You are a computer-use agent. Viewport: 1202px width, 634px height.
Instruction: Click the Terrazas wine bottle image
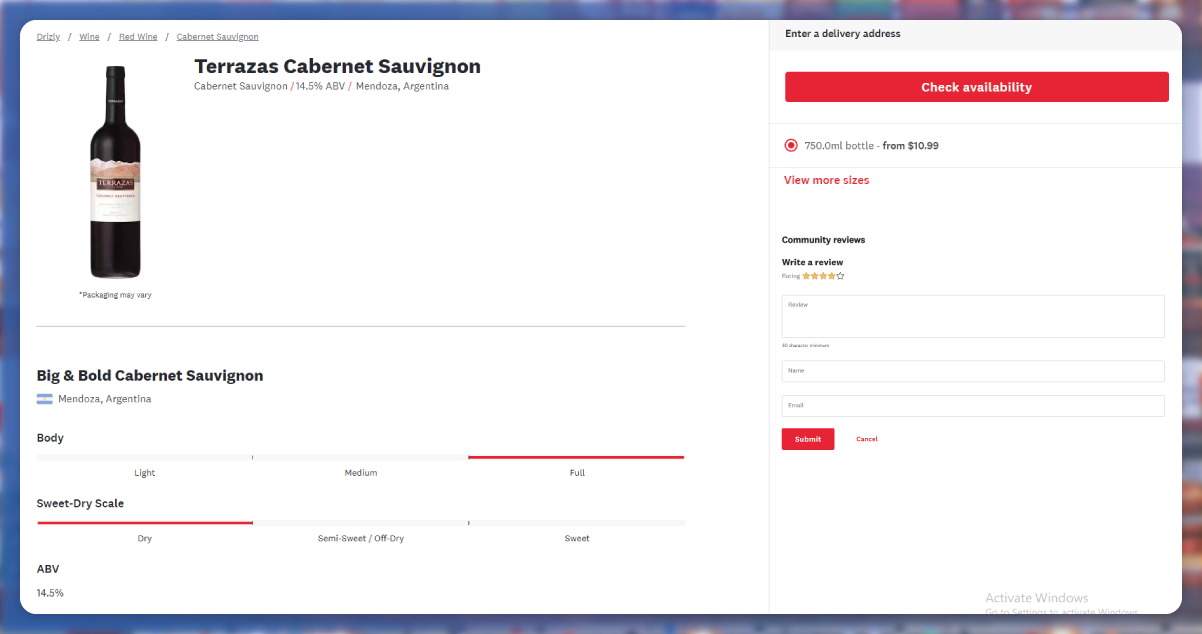tap(115, 172)
